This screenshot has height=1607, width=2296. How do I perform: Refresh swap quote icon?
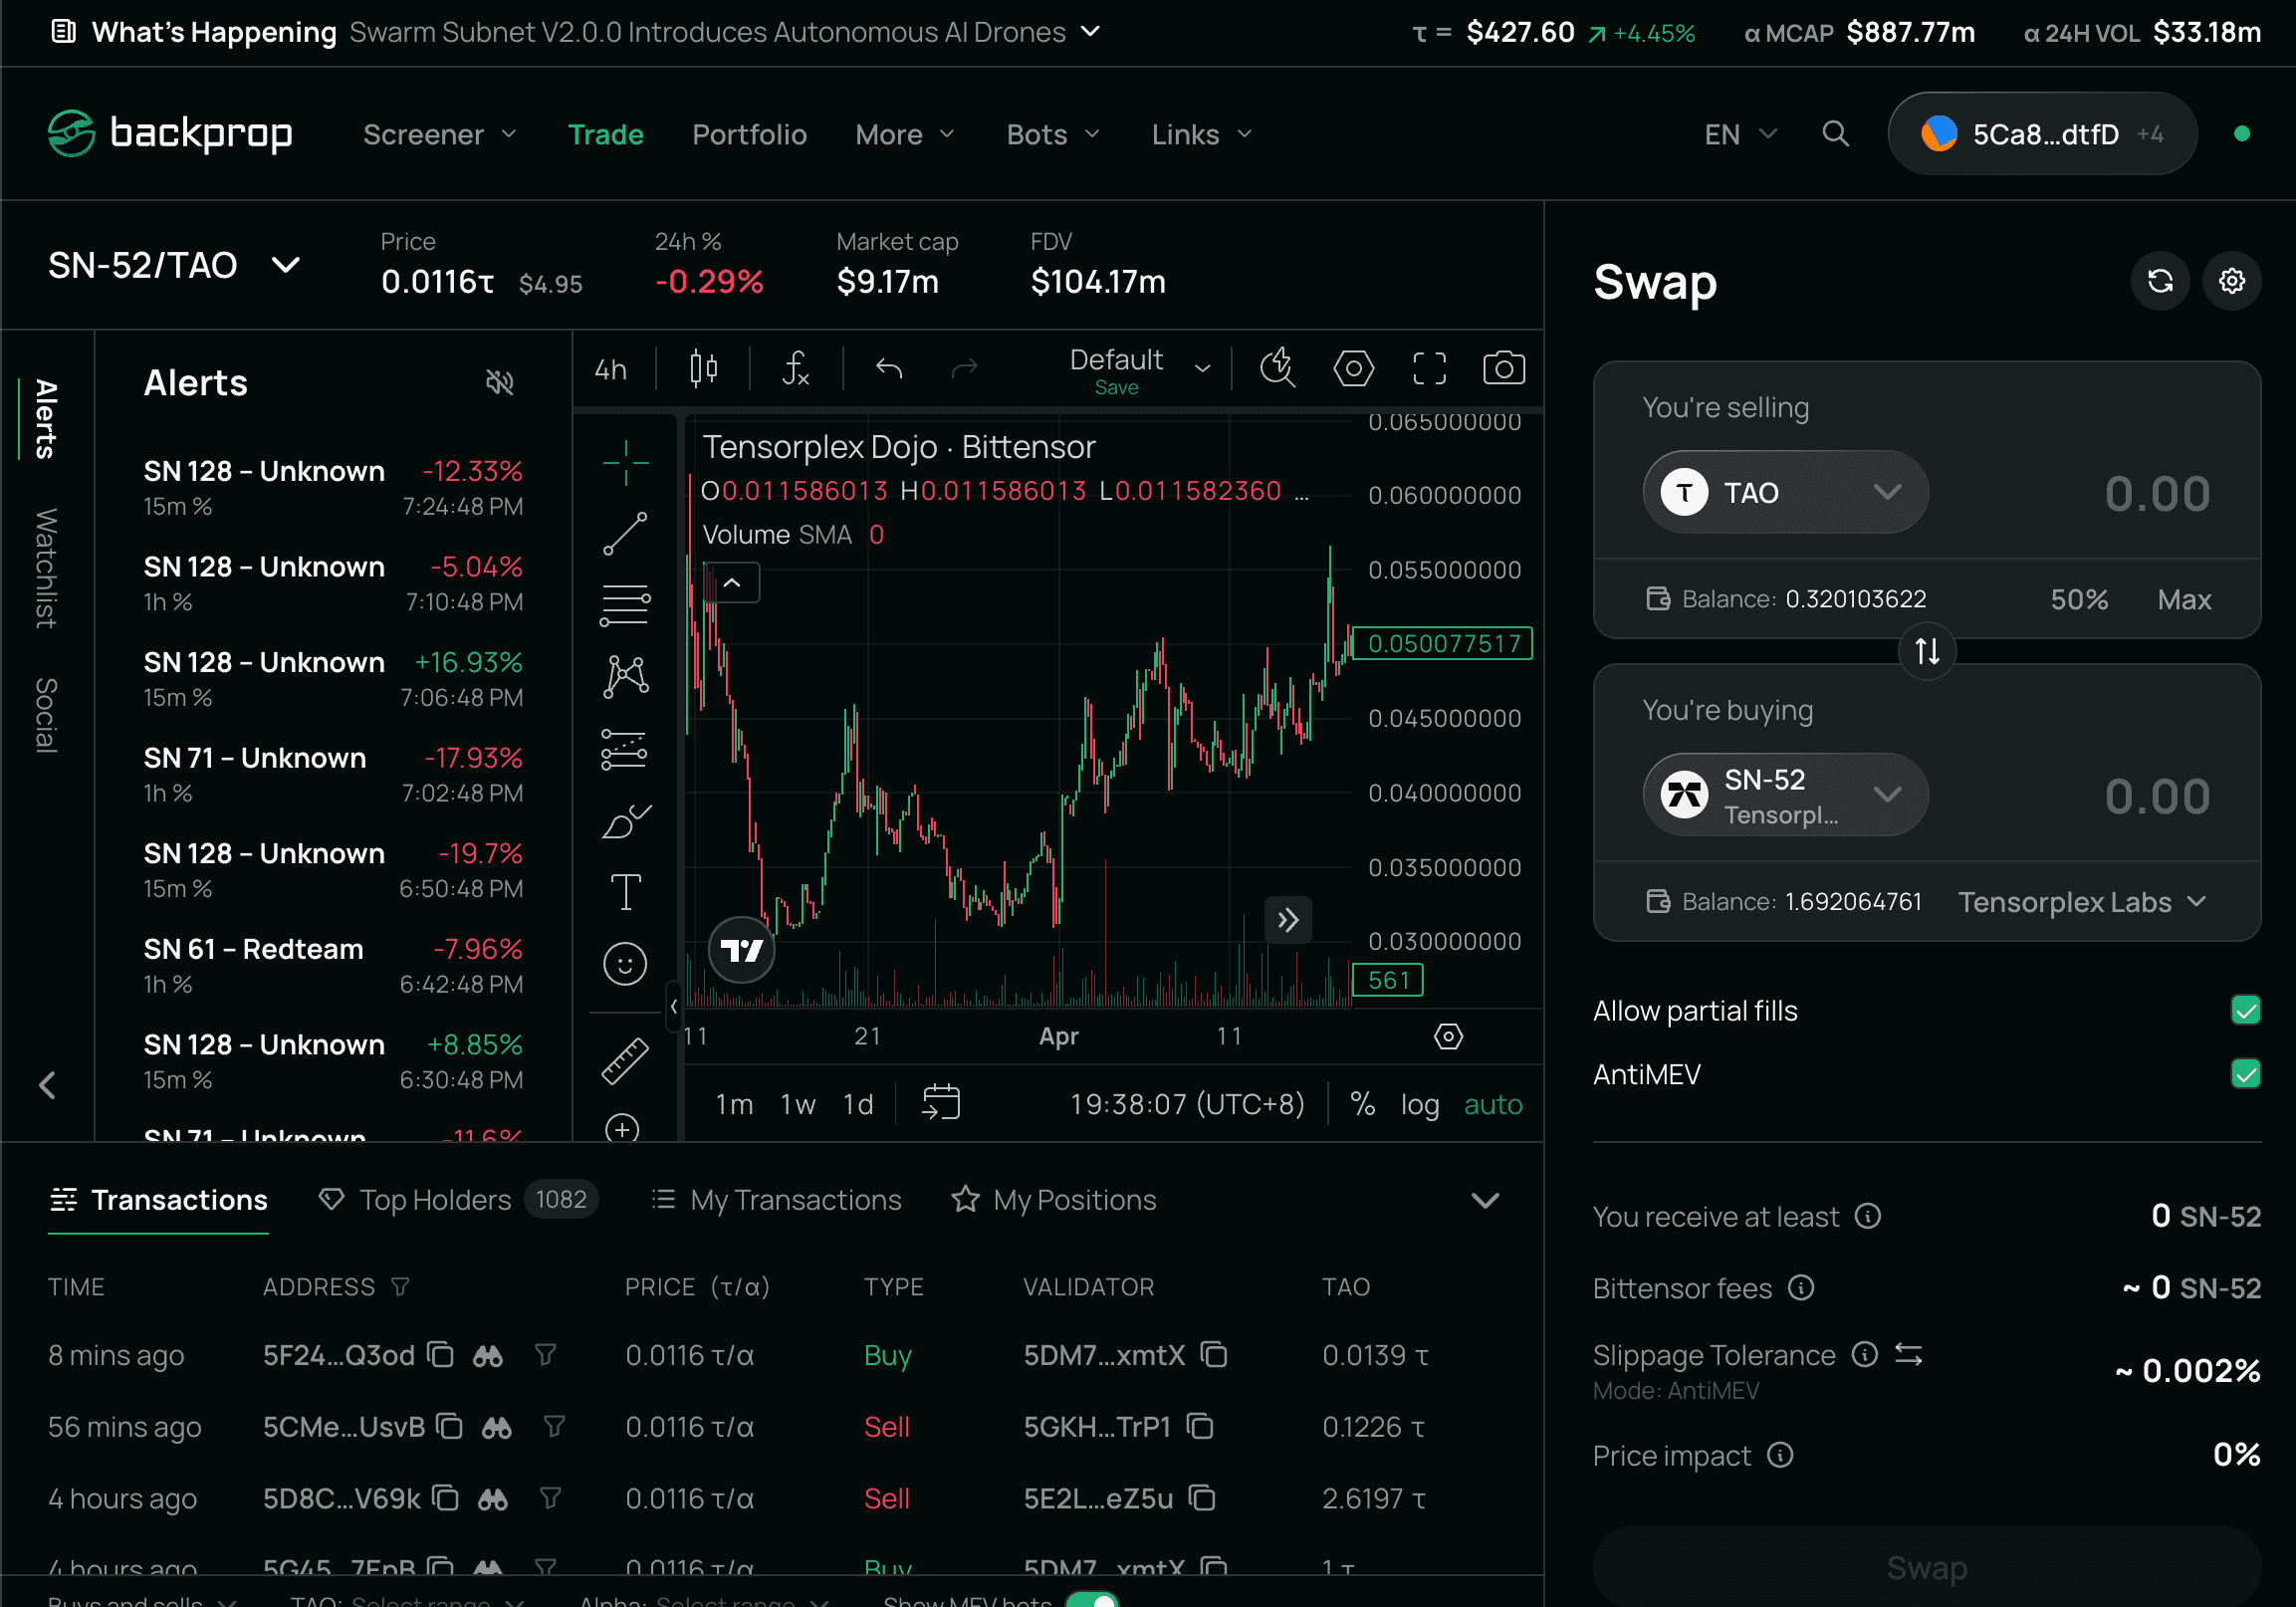[x=2160, y=281]
